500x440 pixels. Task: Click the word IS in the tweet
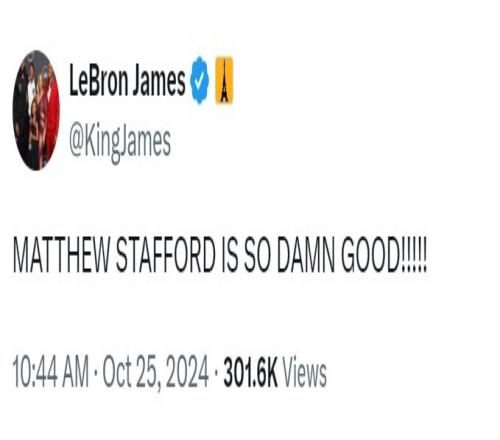click(x=230, y=254)
